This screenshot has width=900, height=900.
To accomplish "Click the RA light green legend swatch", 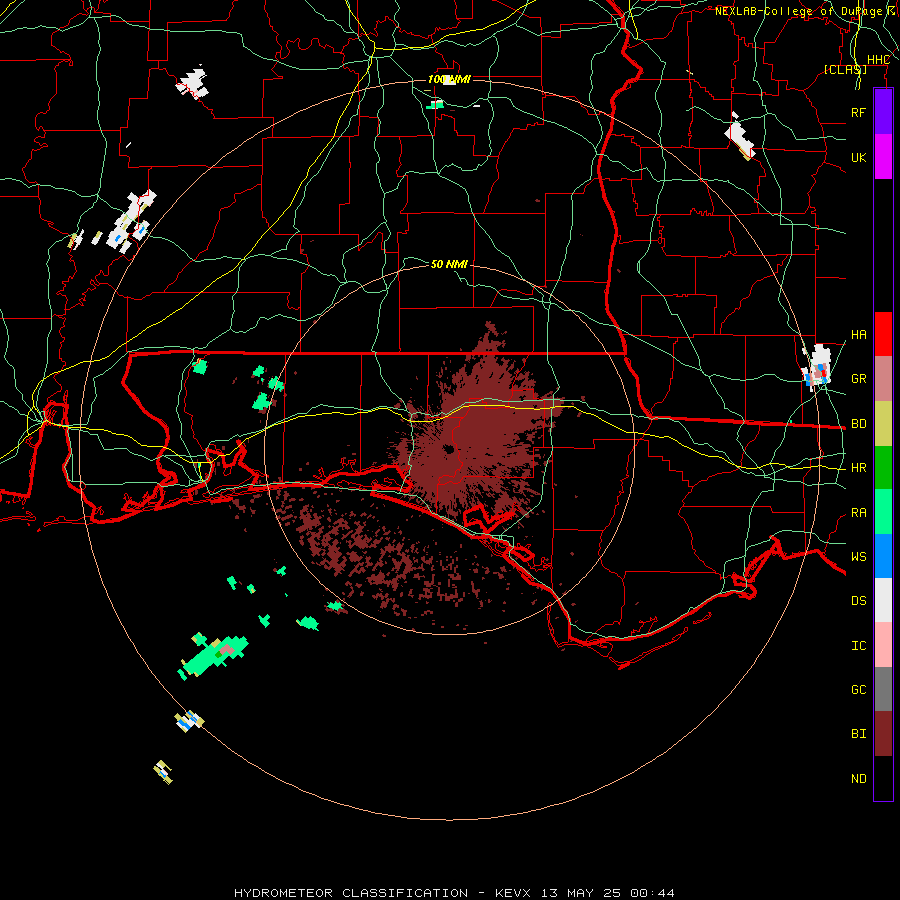I will click(x=883, y=512).
